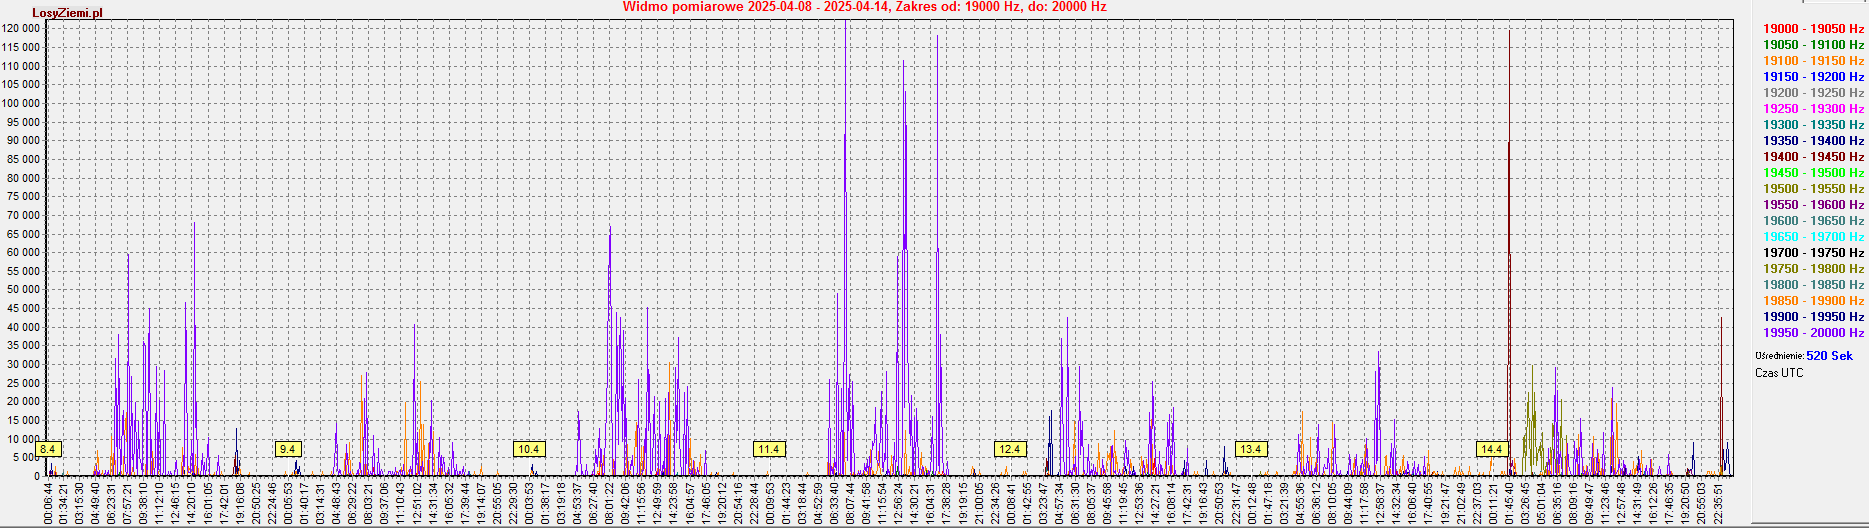
Task: Select the 19250 - 19300 Hz legend entry
Action: tap(1812, 109)
